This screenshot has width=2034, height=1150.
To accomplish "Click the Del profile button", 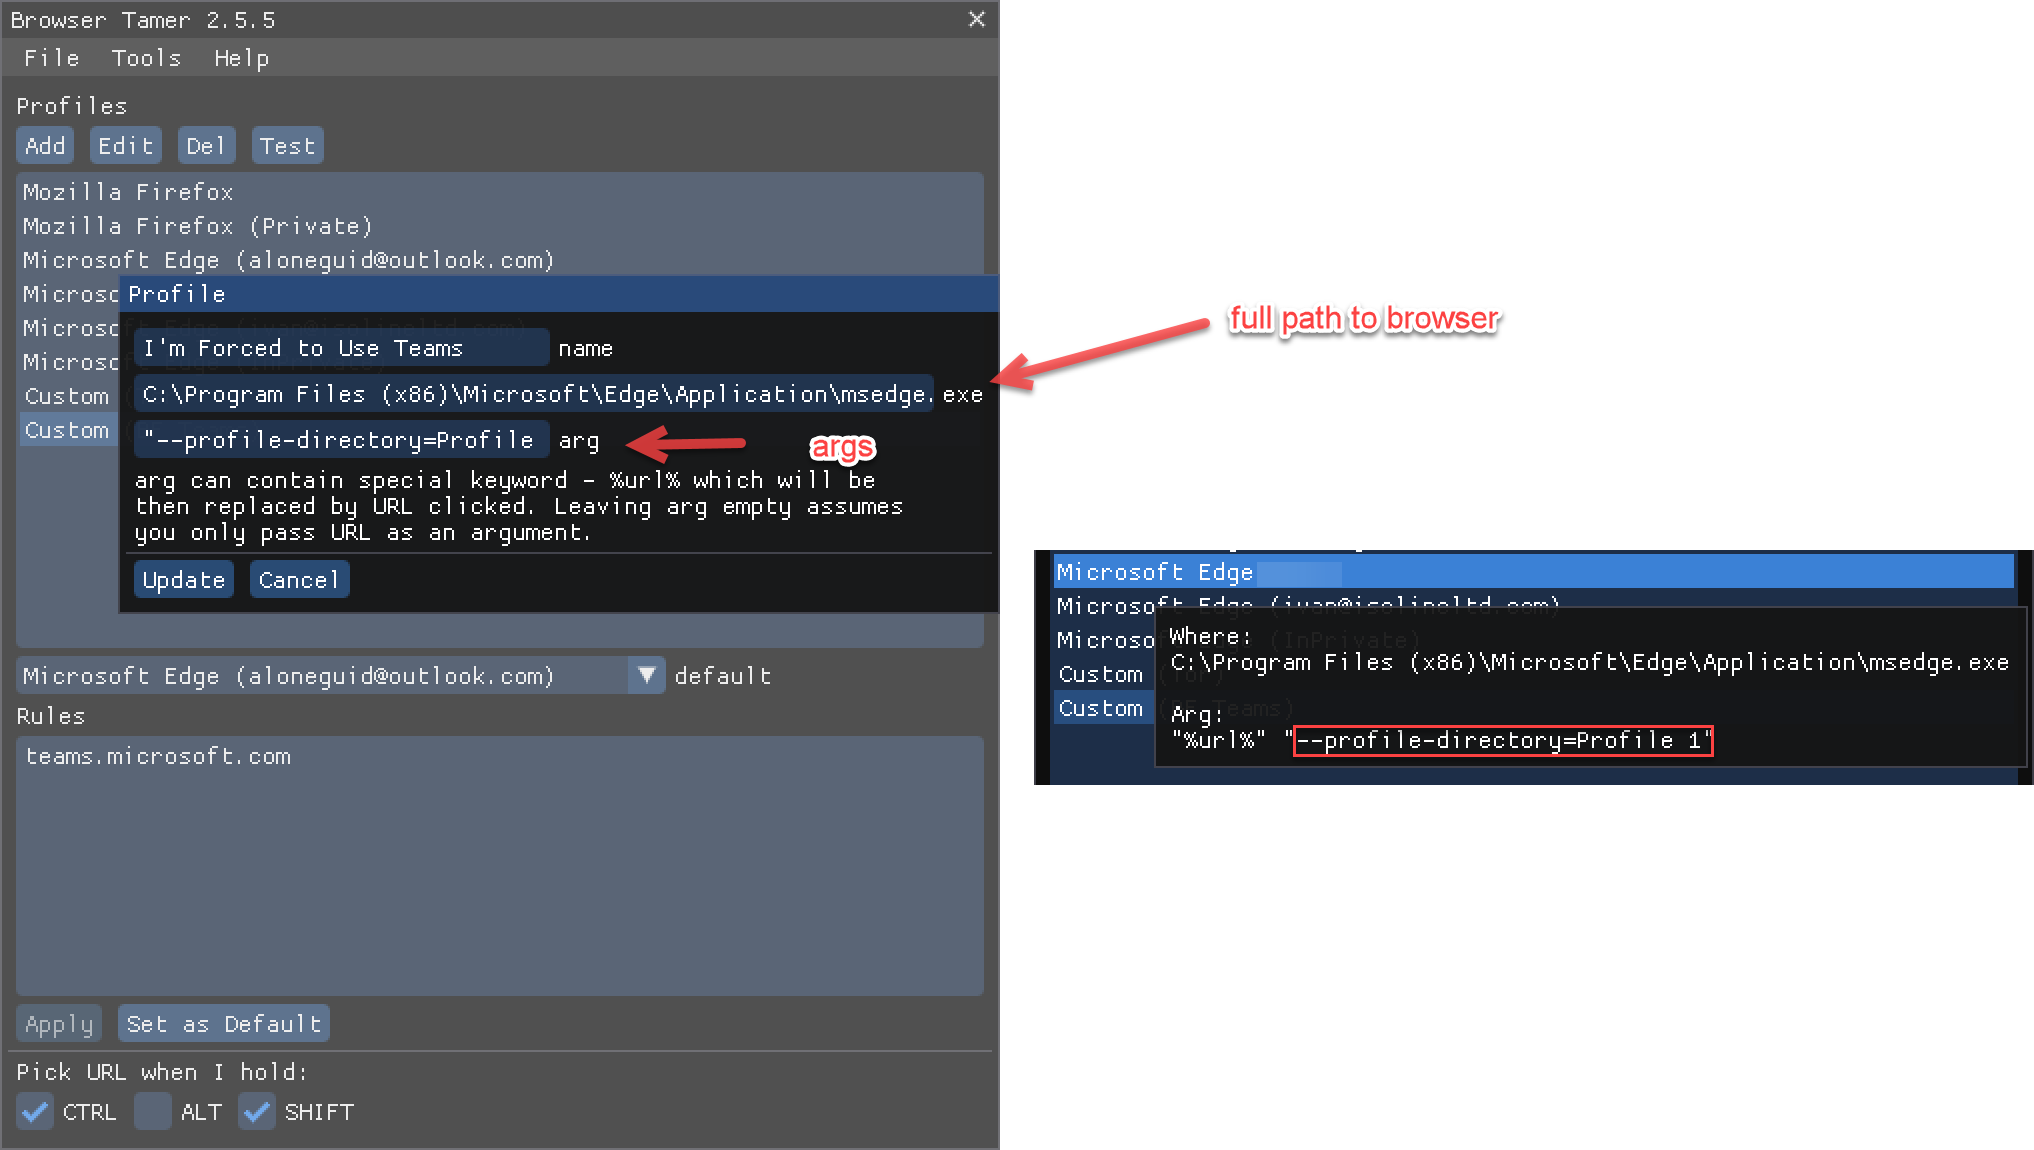I will [206, 146].
